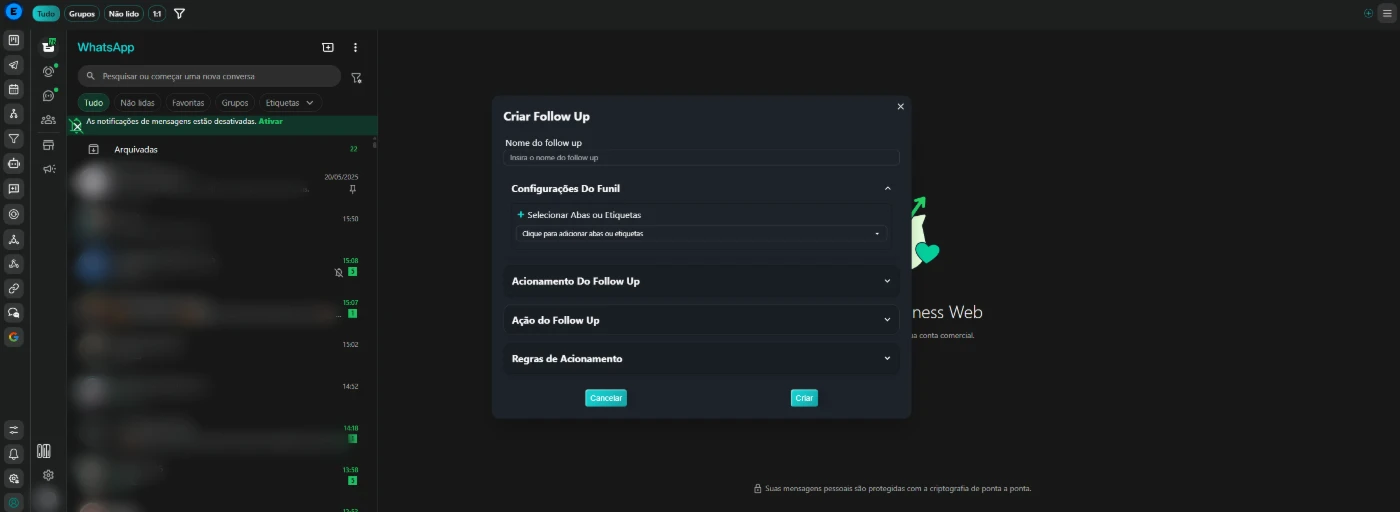The width and height of the screenshot is (1400, 512).
Task: Click the 'Nome do follow up' input field
Action: point(700,158)
